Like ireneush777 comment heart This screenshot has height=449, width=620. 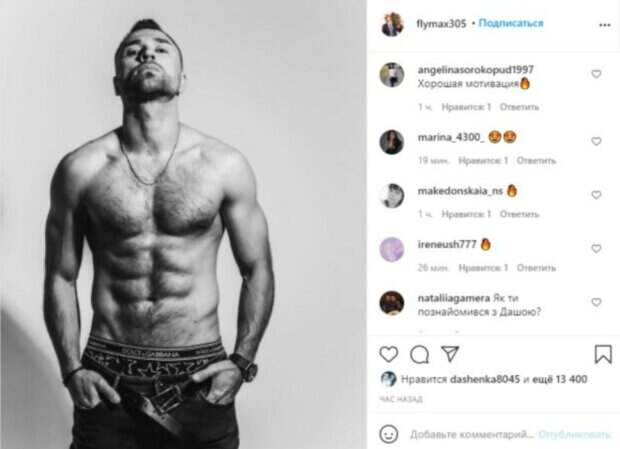(596, 249)
